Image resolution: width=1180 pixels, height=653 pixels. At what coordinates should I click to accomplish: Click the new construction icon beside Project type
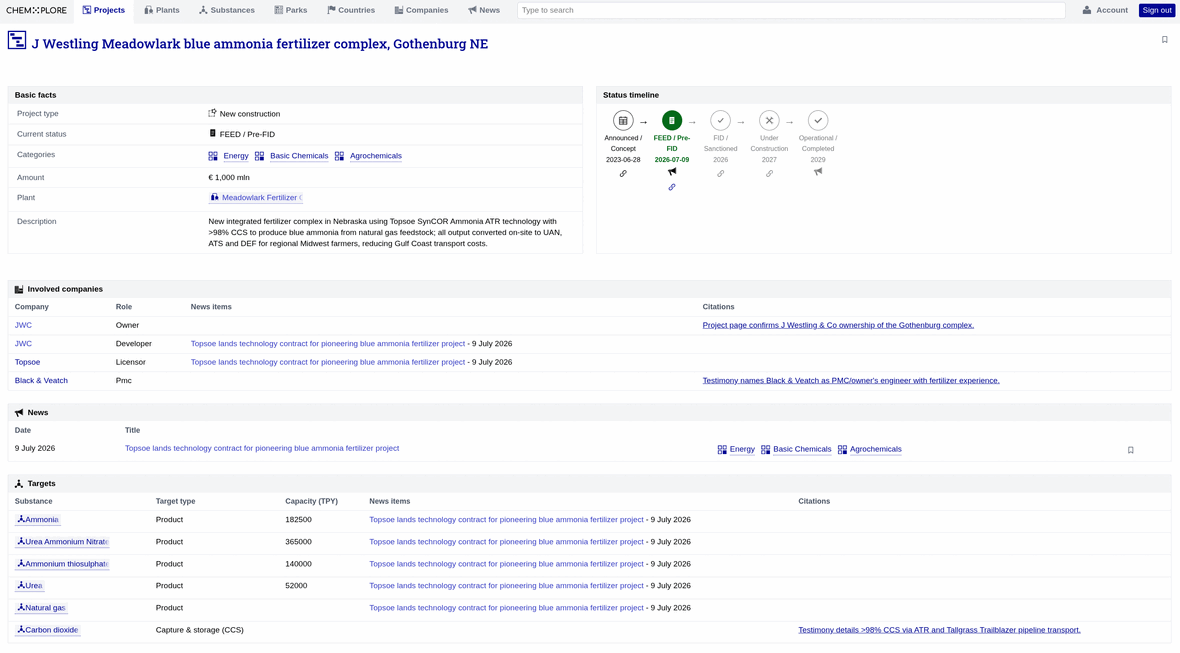pyautogui.click(x=212, y=113)
